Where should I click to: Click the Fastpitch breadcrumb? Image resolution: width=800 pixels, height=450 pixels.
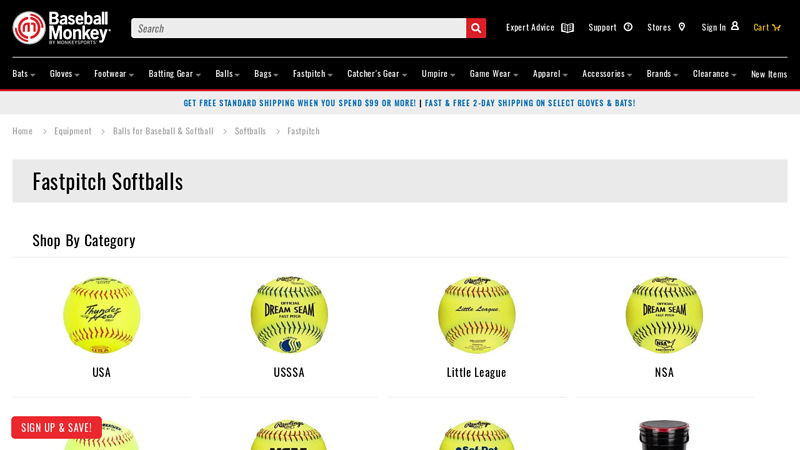[304, 131]
